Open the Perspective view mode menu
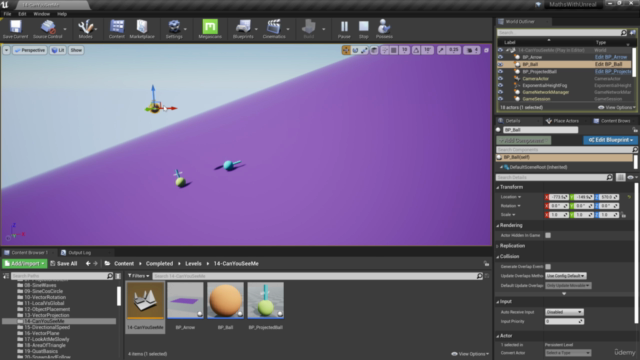Screen dimensions: 640x360 30,50
